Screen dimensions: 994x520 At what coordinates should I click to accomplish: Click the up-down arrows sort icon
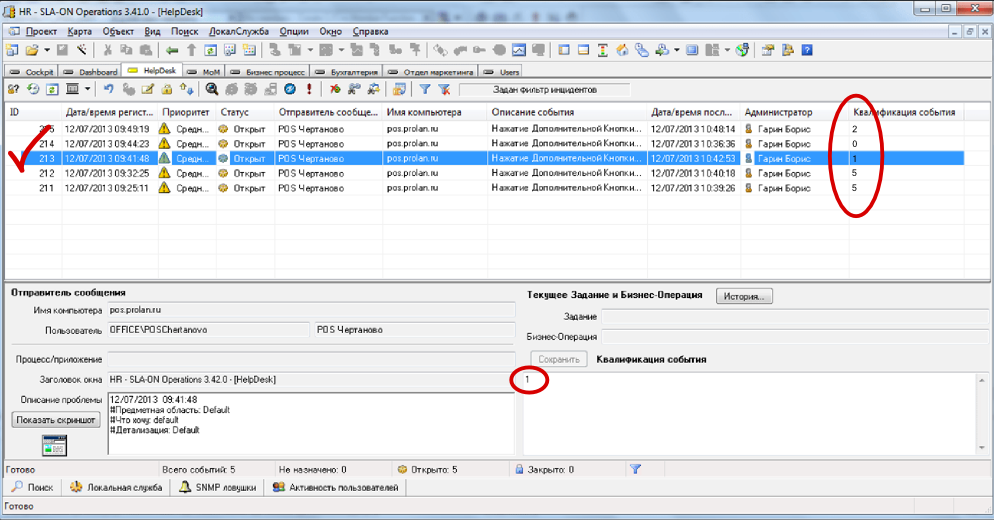tap(186, 89)
